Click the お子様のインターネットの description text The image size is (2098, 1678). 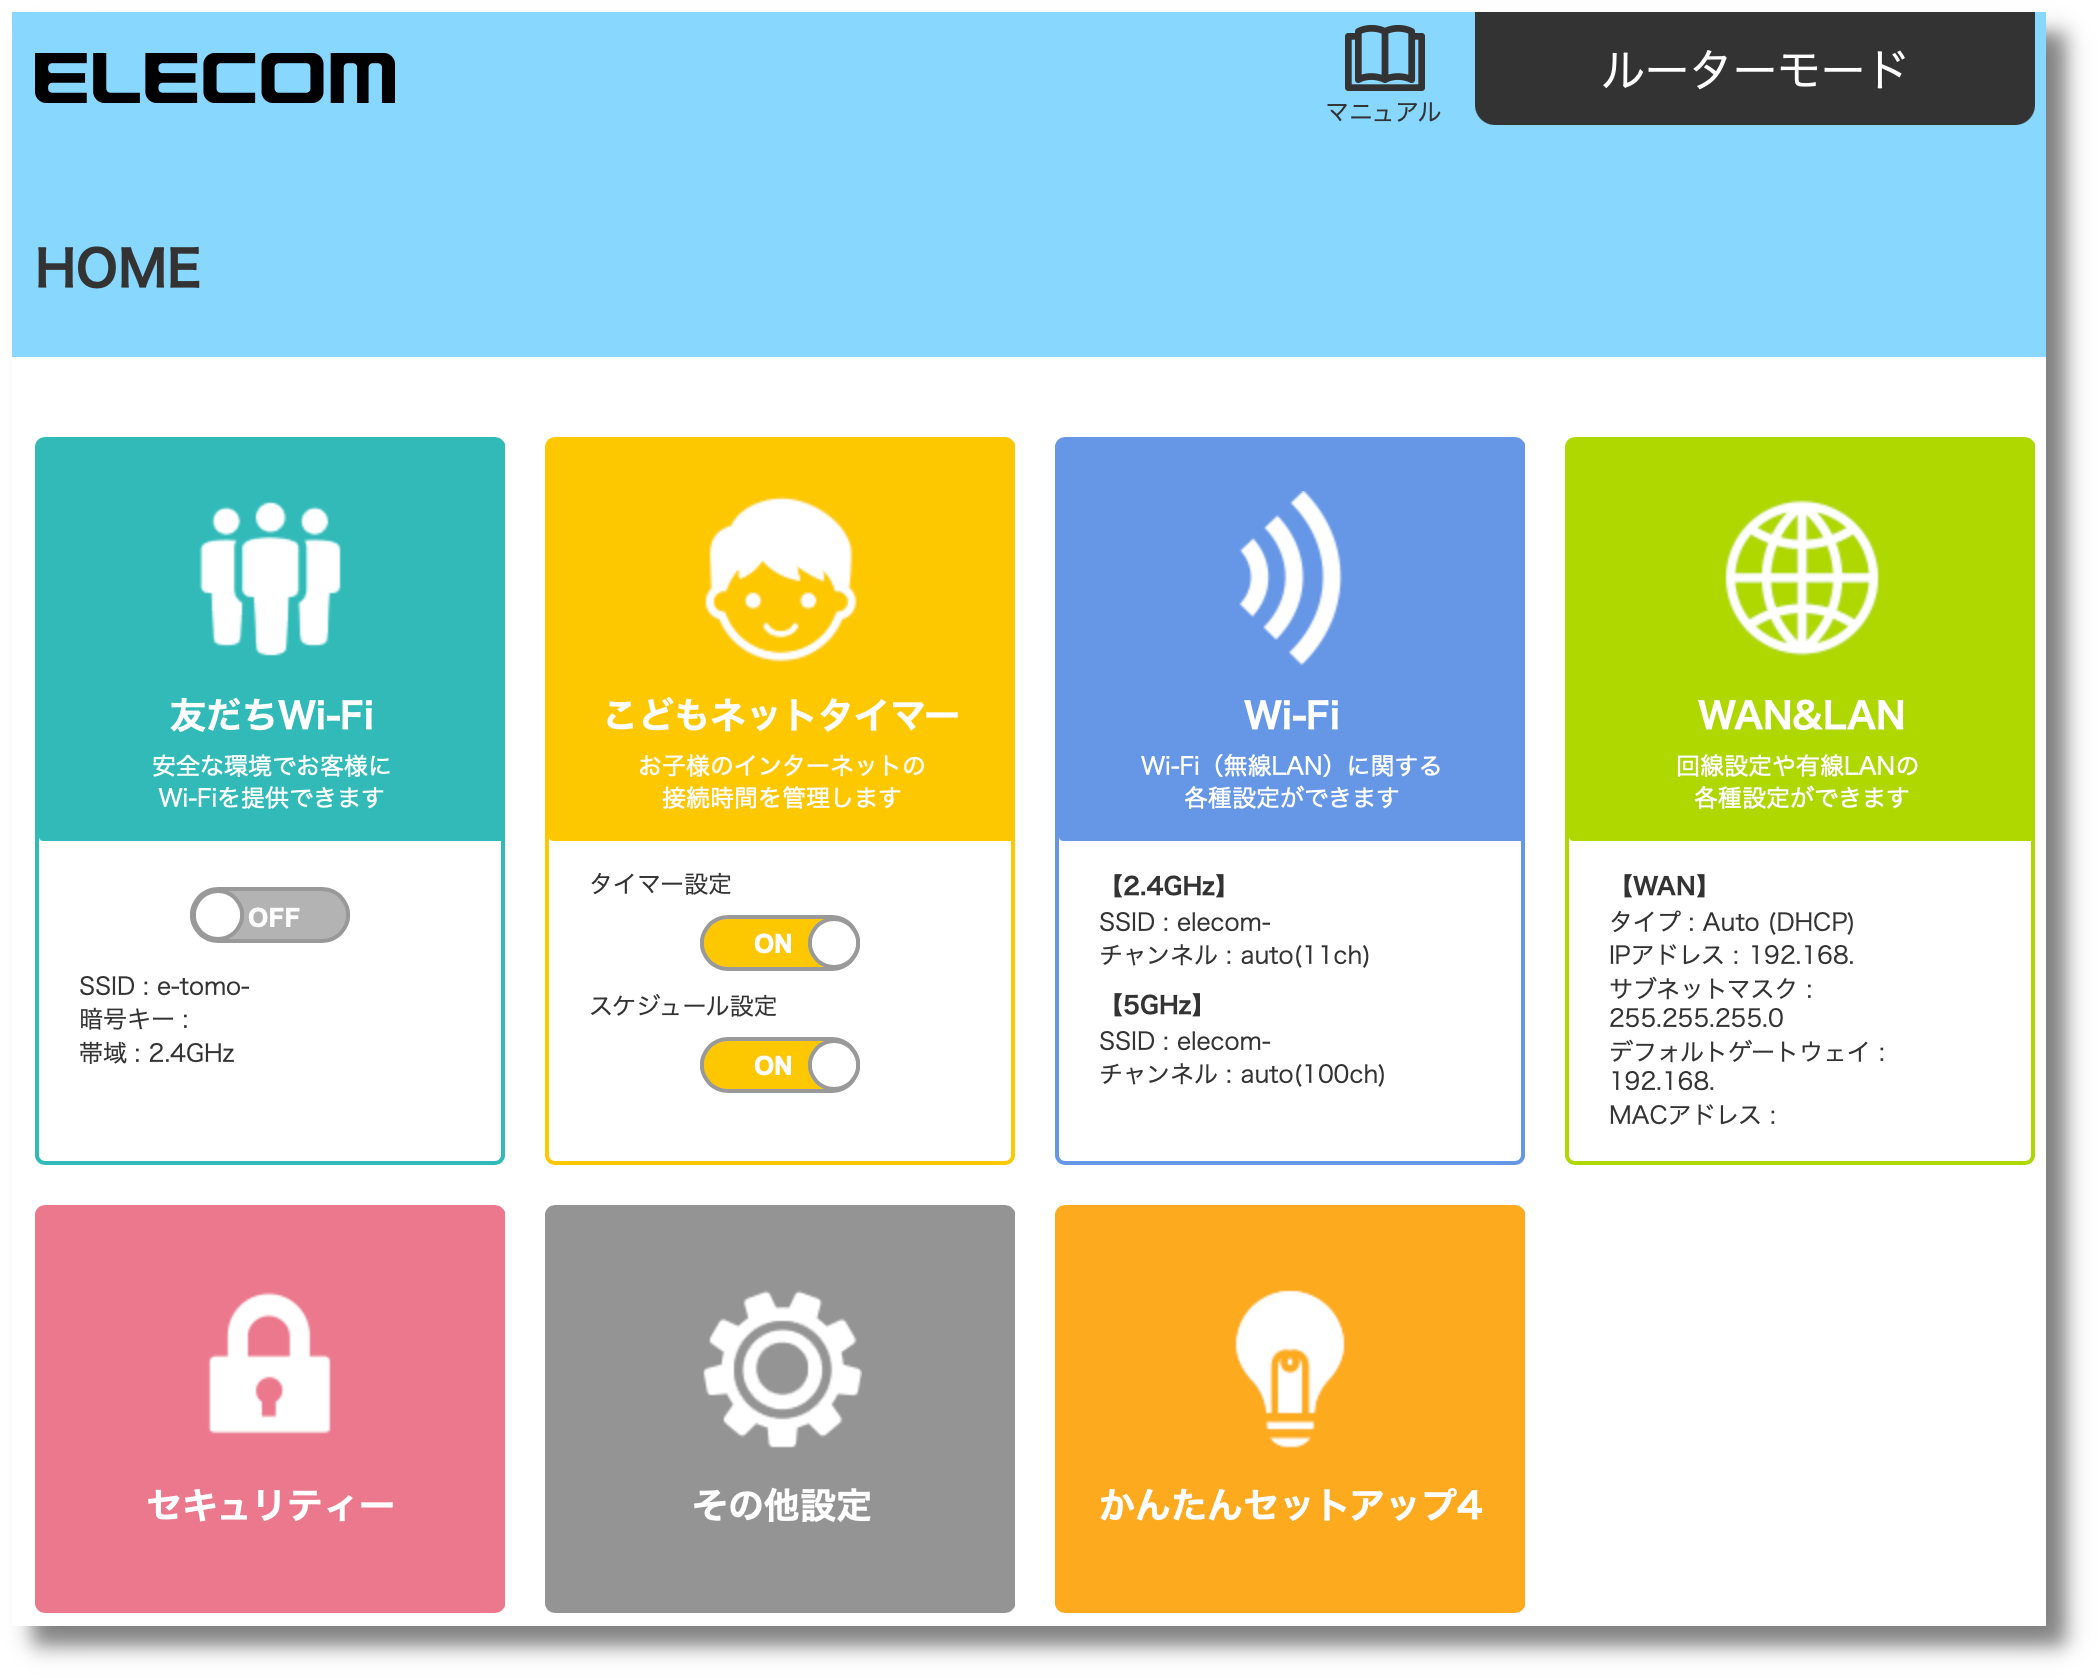pos(781,766)
